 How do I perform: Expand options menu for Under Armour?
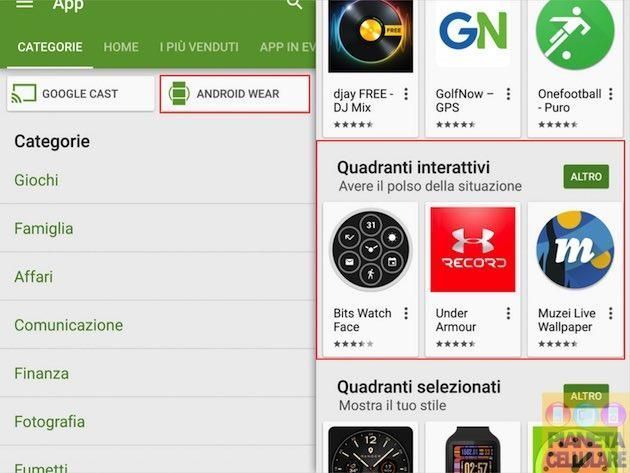pos(508,313)
